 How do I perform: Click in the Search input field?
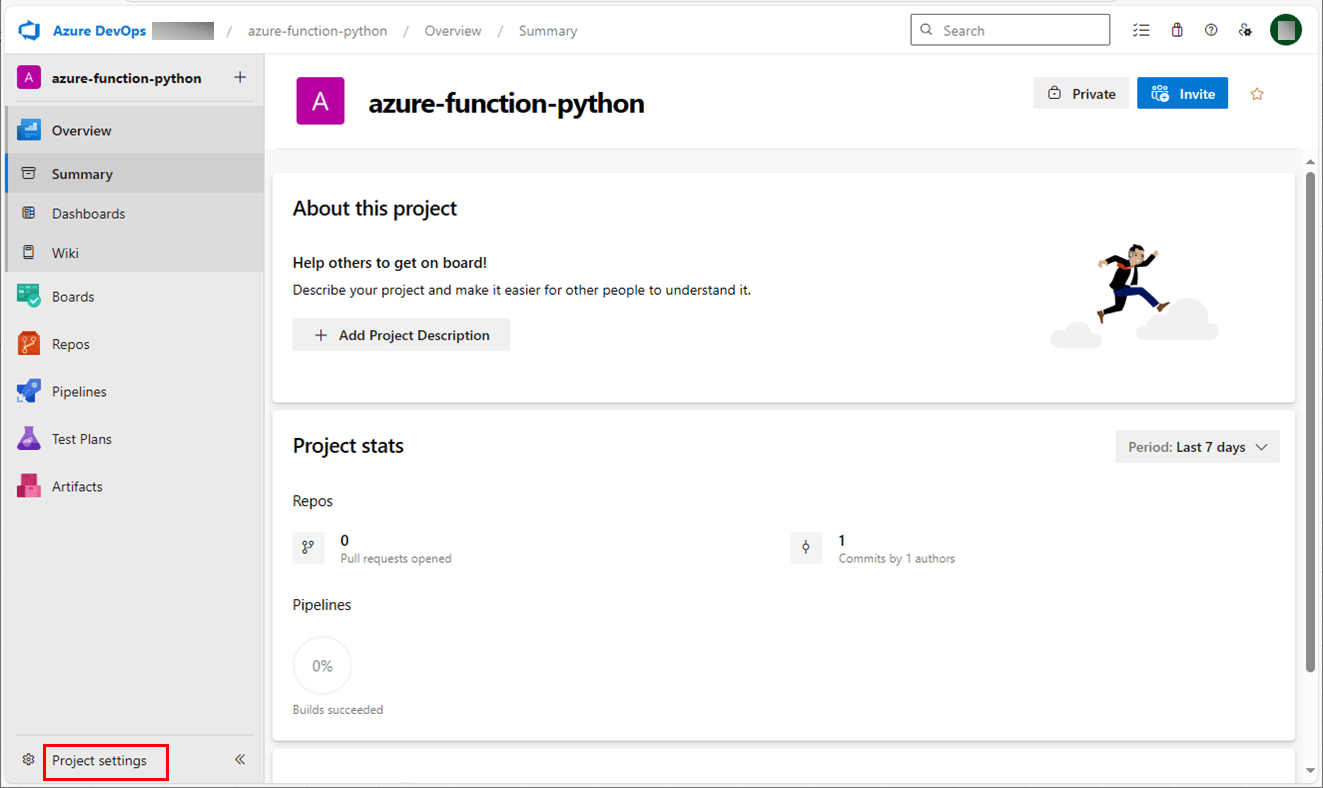coord(1010,30)
